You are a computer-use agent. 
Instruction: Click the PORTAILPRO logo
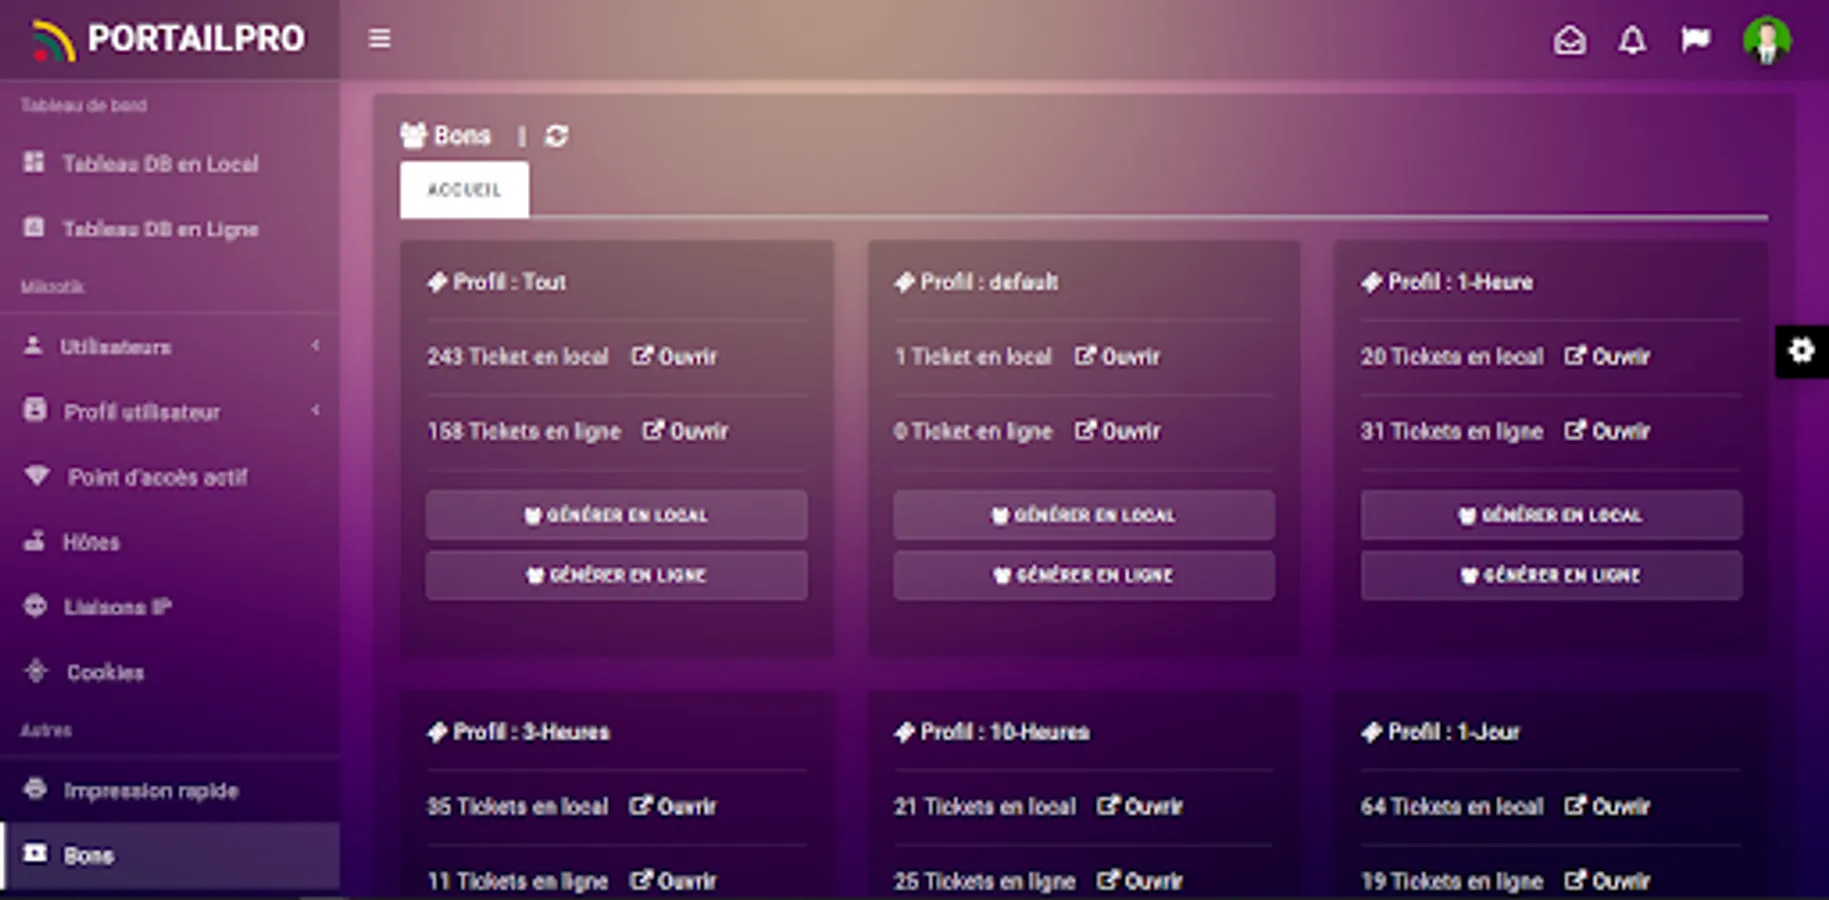coord(168,39)
